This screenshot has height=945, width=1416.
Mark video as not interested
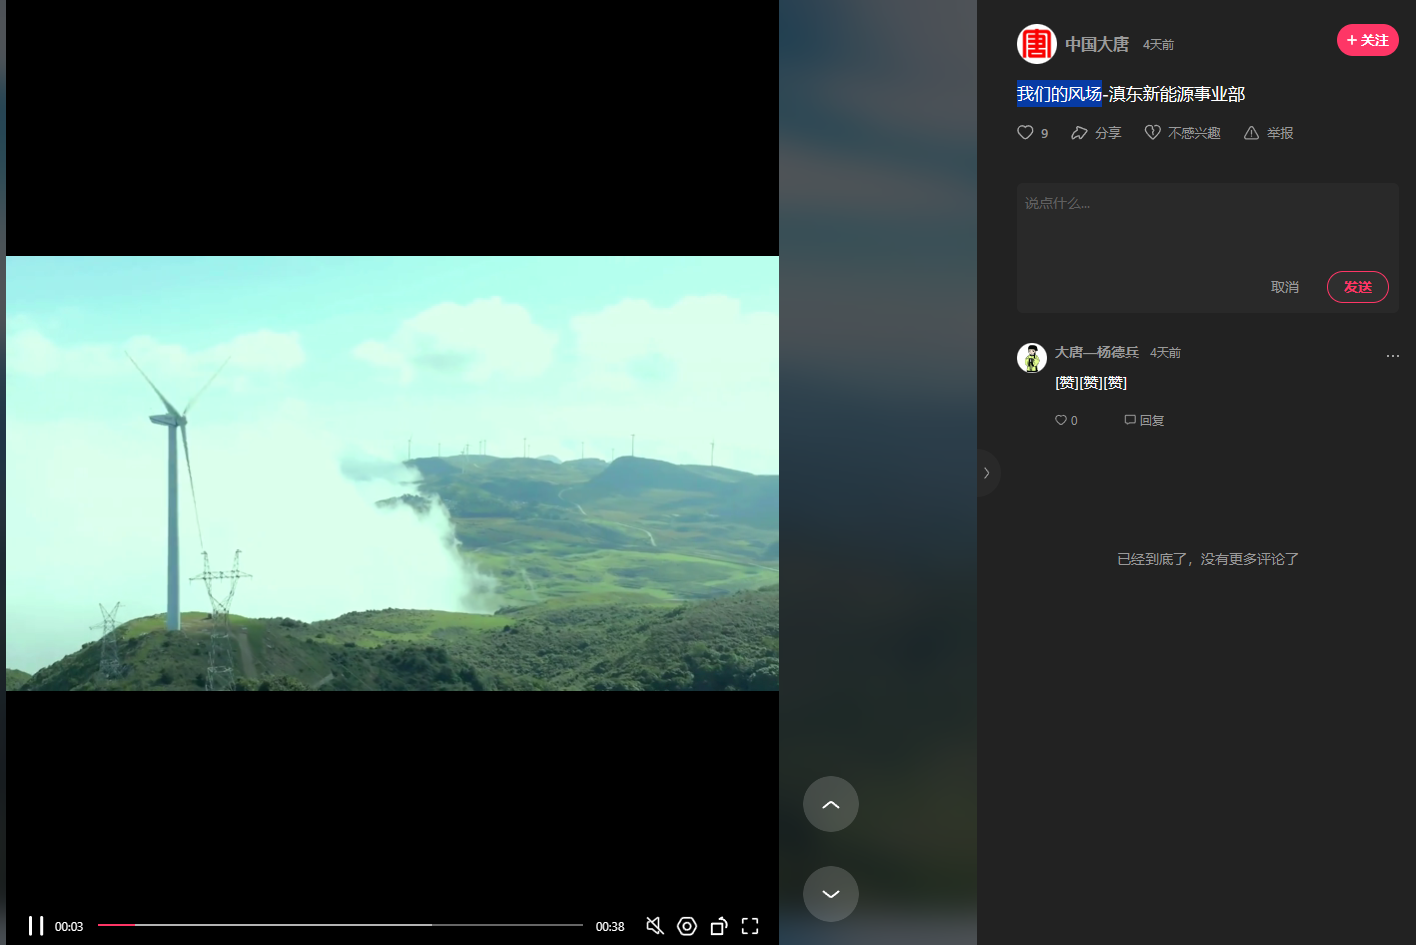click(x=1182, y=133)
